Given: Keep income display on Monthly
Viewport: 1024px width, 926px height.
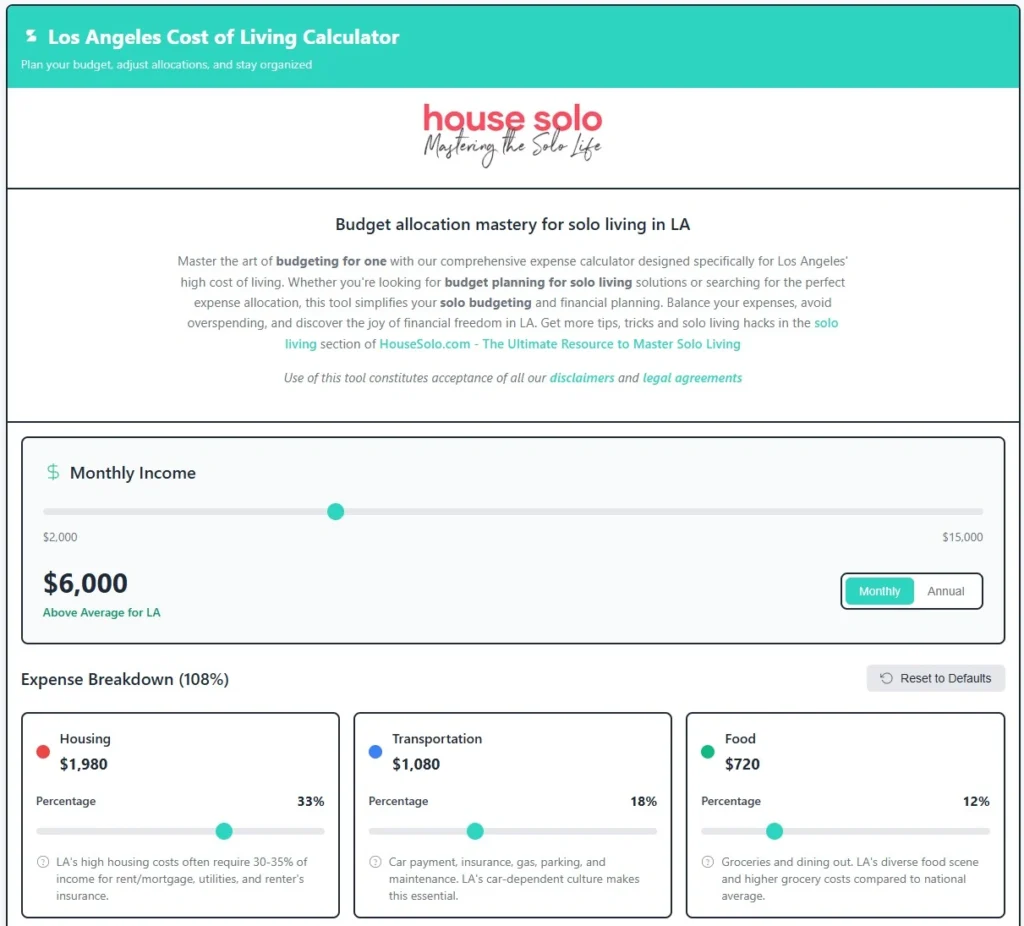Looking at the screenshot, I should (x=878, y=591).
